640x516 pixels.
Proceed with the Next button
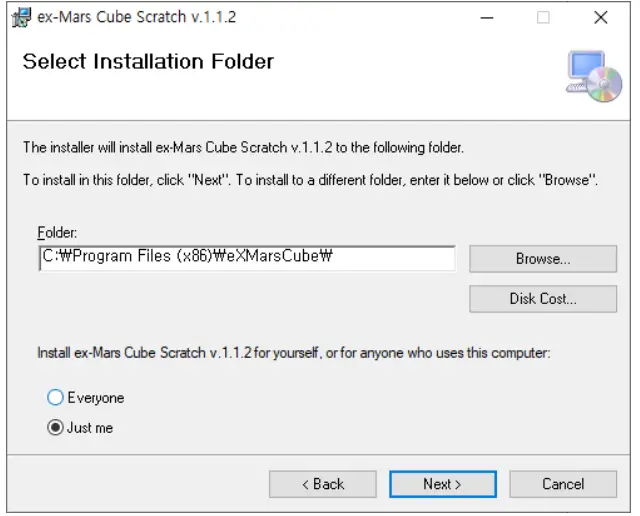[442, 484]
